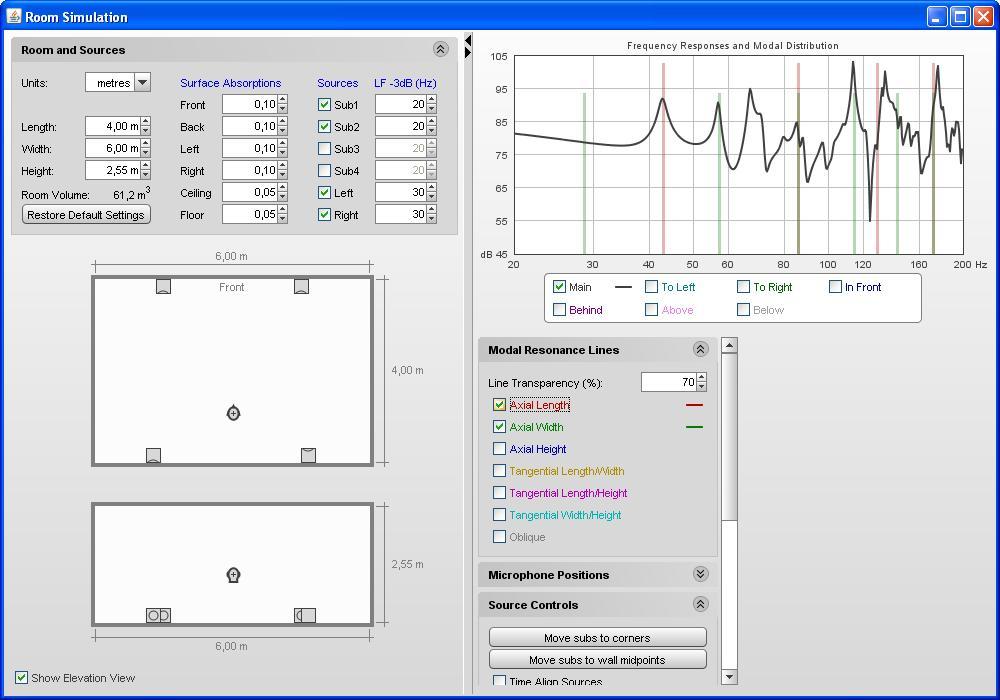This screenshot has width=1000, height=700.
Task: Click the front-right speaker icon in plan view
Action: pyautogui.click(x=301, y=287)
